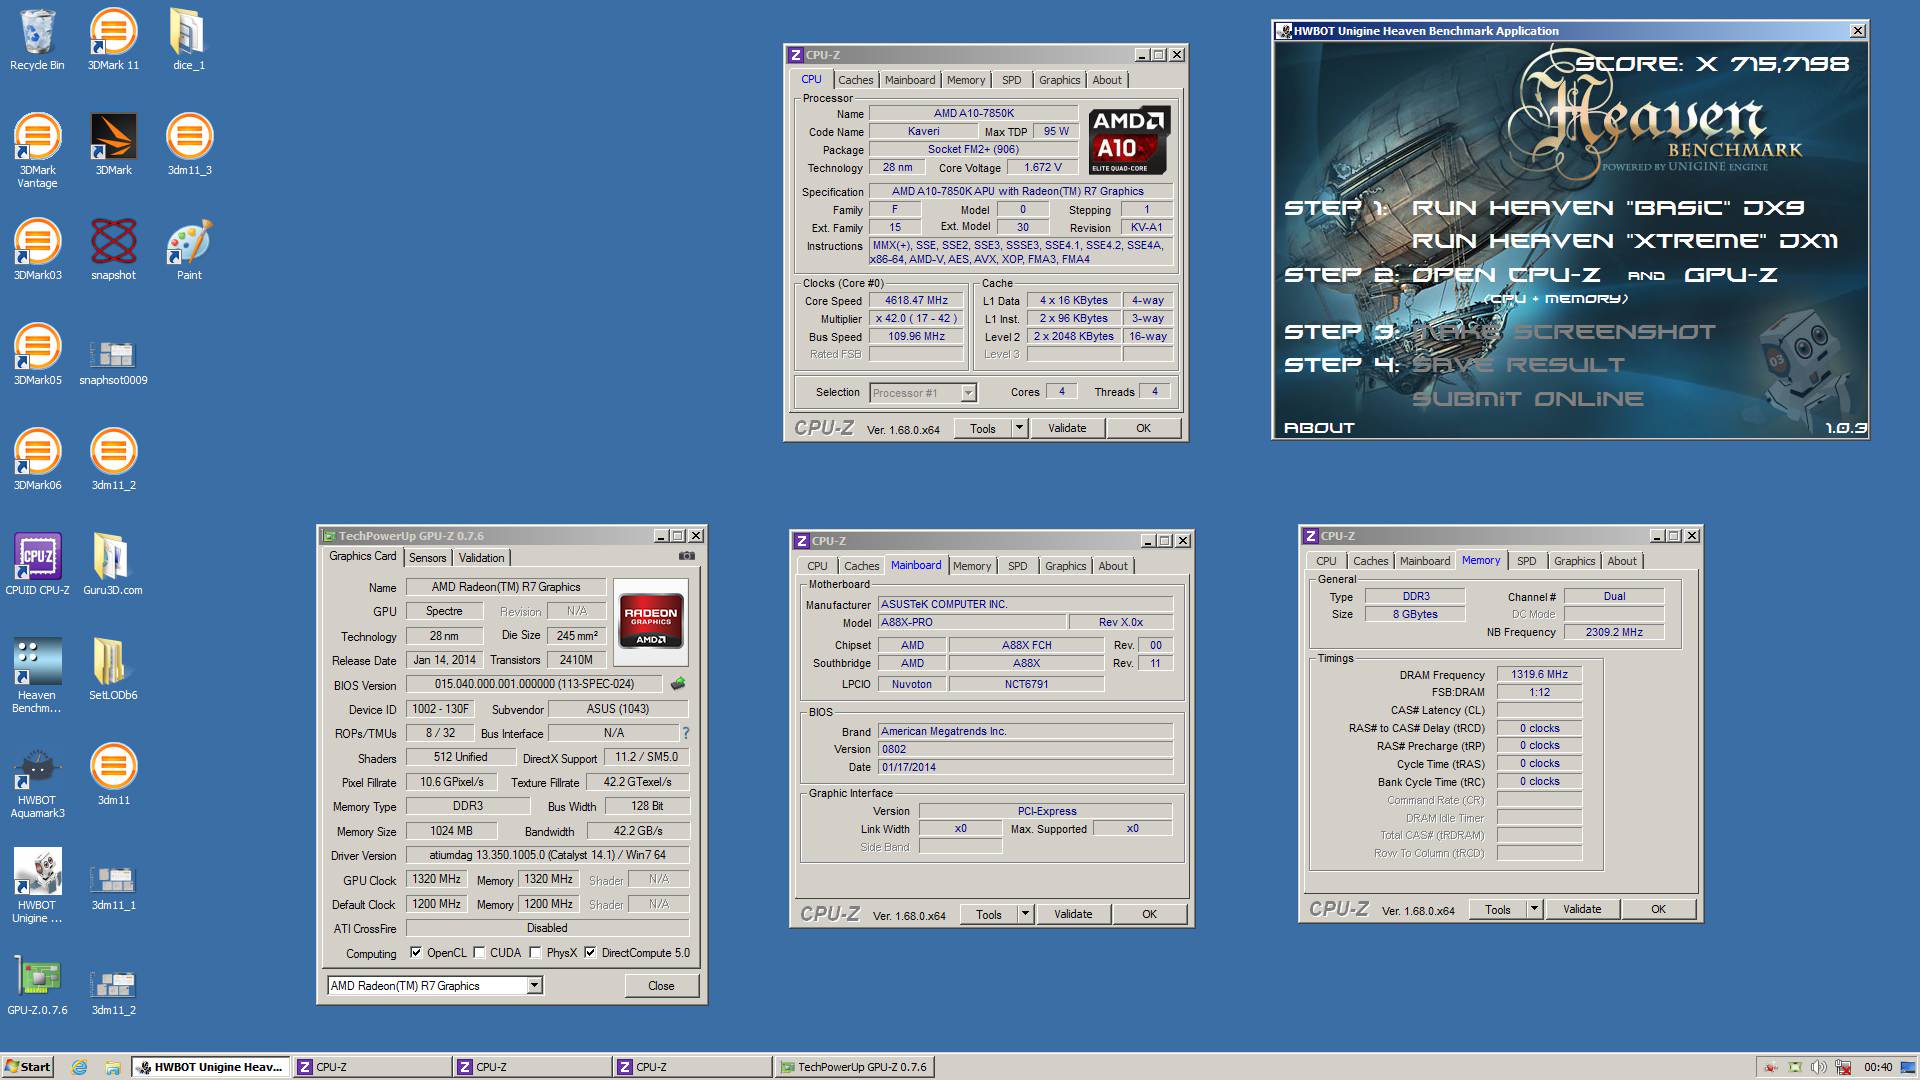Click the NB Frequency 2309.2 MHz value
Image resolution: width=1920 pixels, height=1080 pixels.
pos(1614,632)
